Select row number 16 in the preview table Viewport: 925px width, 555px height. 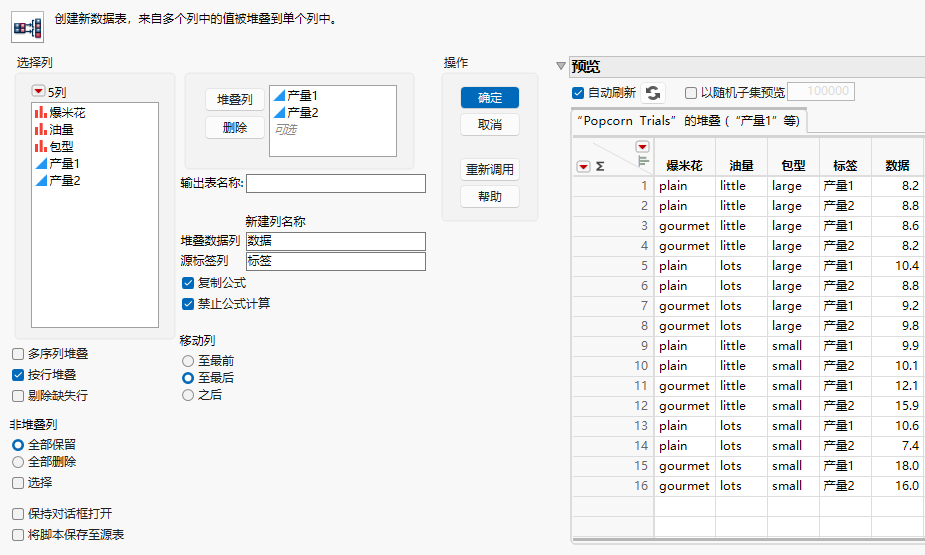coord(613,485)
